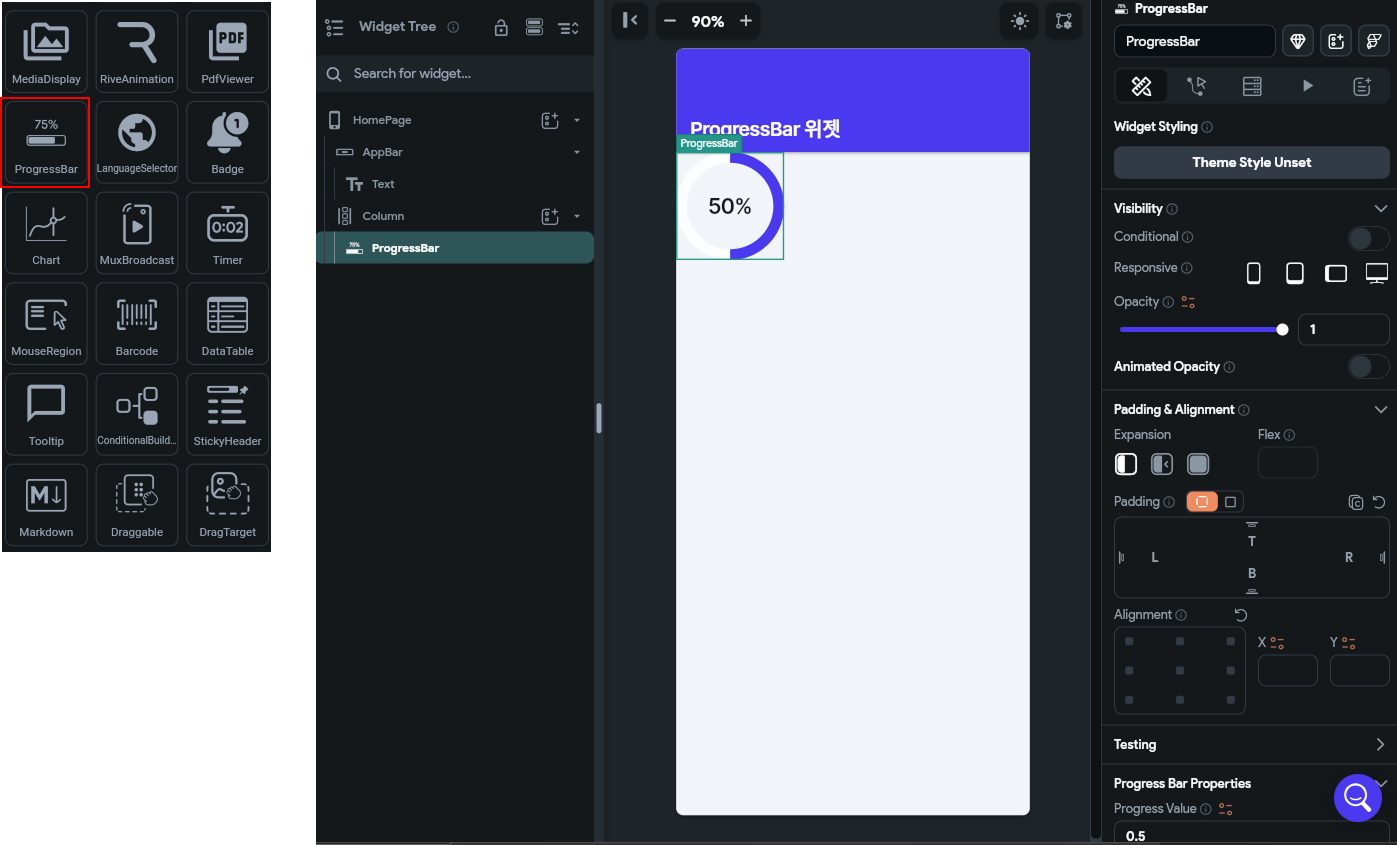Select the Markdown widget
This screenshot has height=845, width=1397.
pos(46,505)
